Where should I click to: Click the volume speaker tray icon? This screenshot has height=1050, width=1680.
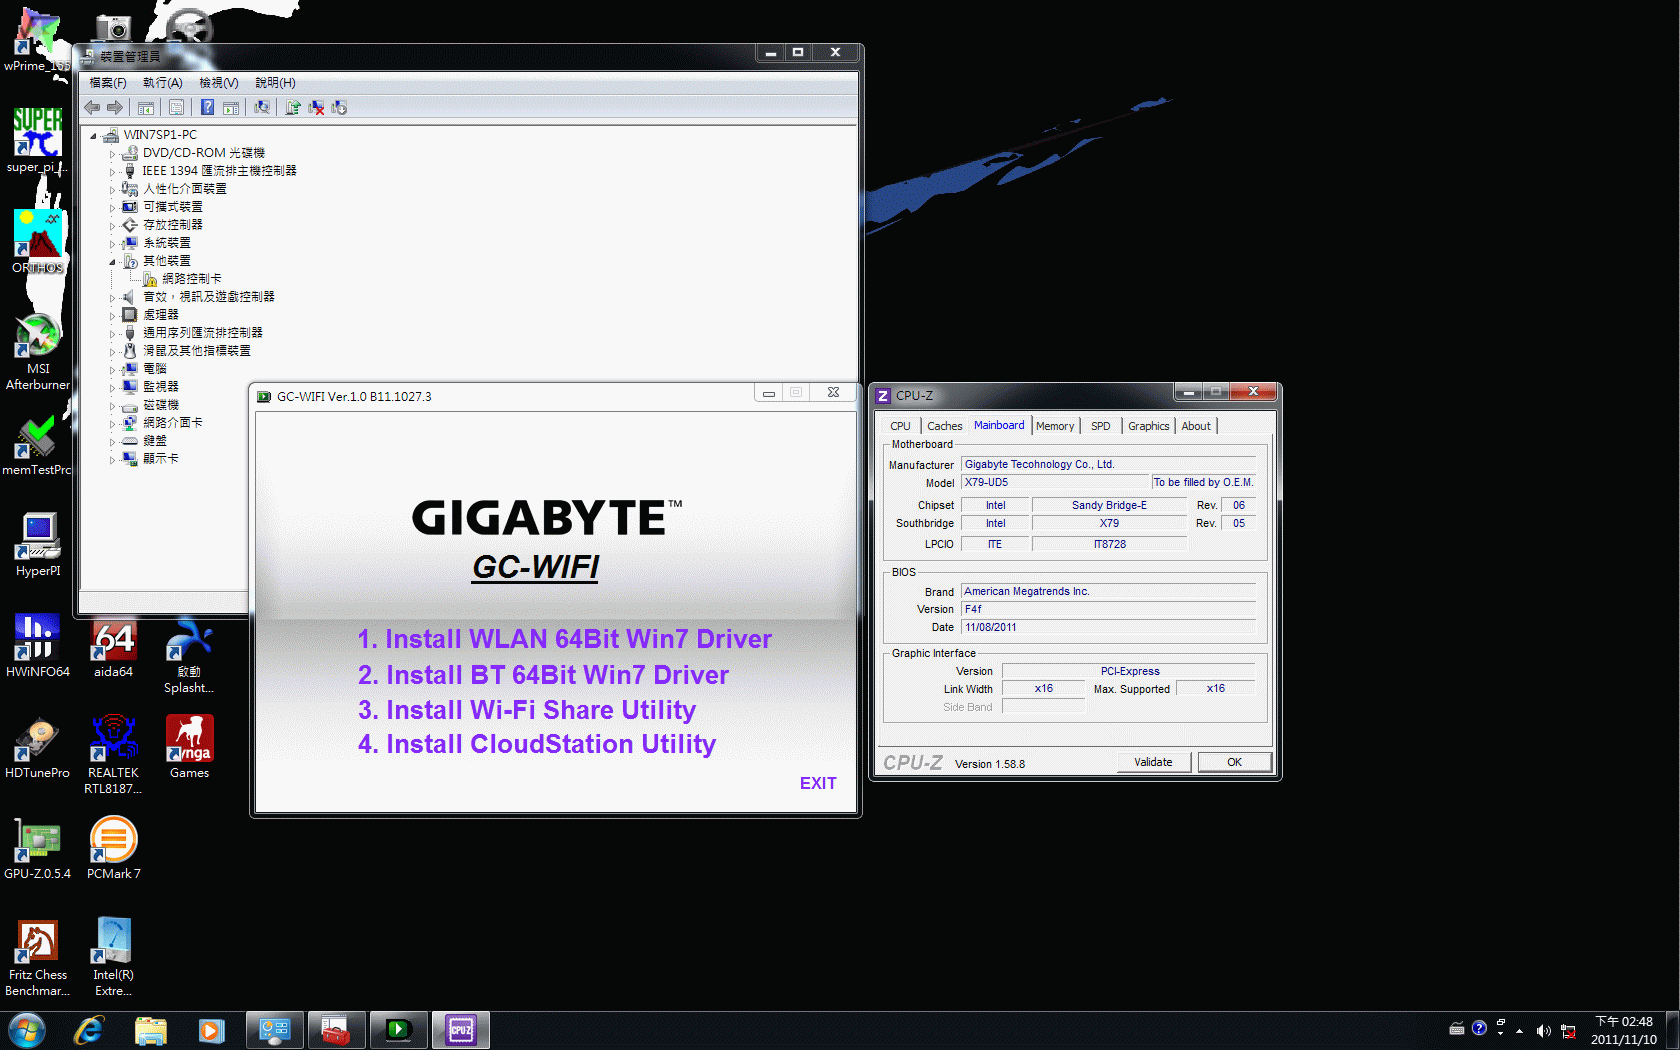click(x=1543, y=1031)
